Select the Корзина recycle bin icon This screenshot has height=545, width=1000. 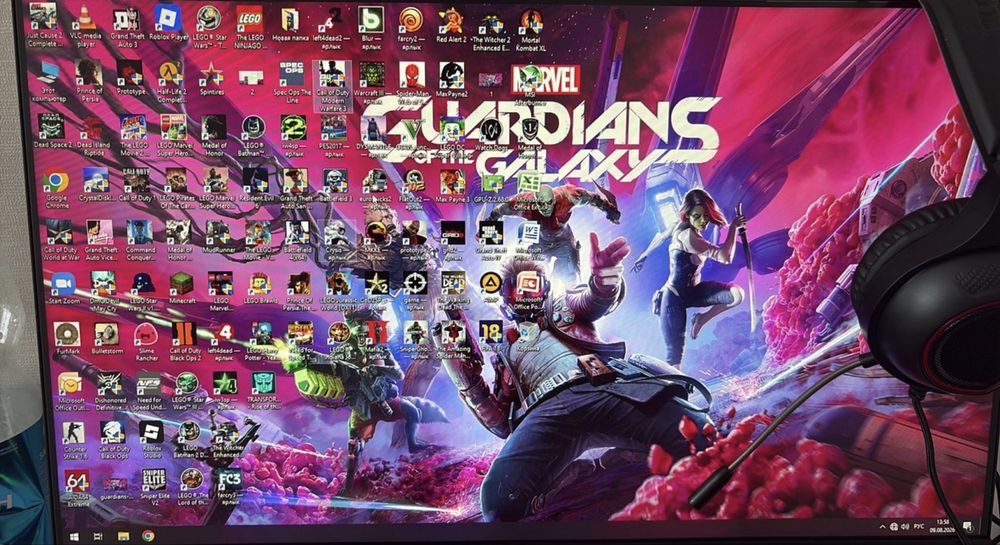click(529, 338)
